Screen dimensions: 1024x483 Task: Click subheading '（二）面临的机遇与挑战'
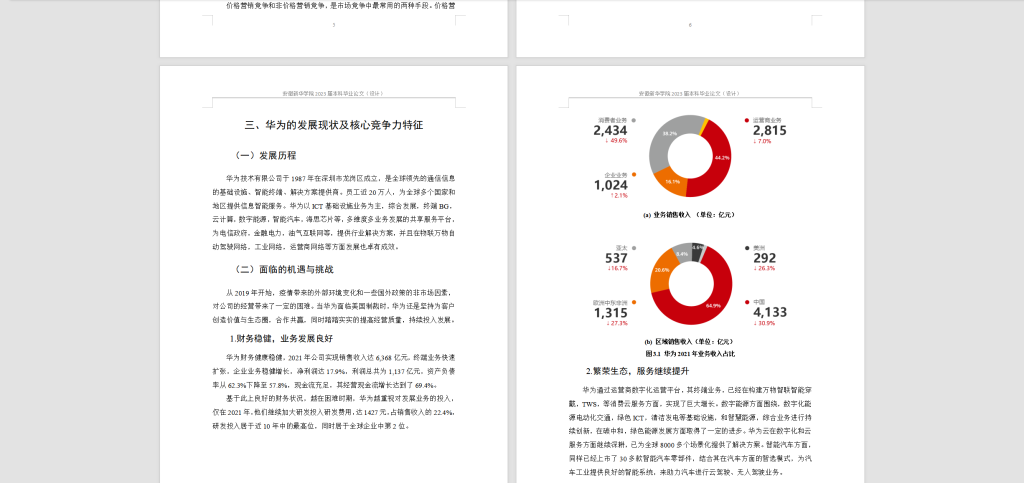[283, 269]
